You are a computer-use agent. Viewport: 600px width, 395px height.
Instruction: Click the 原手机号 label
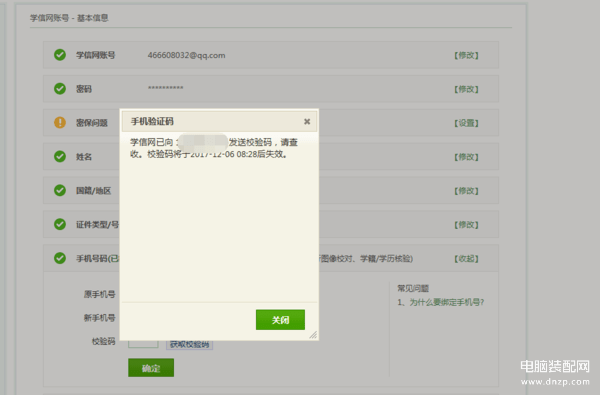point(99,294)
